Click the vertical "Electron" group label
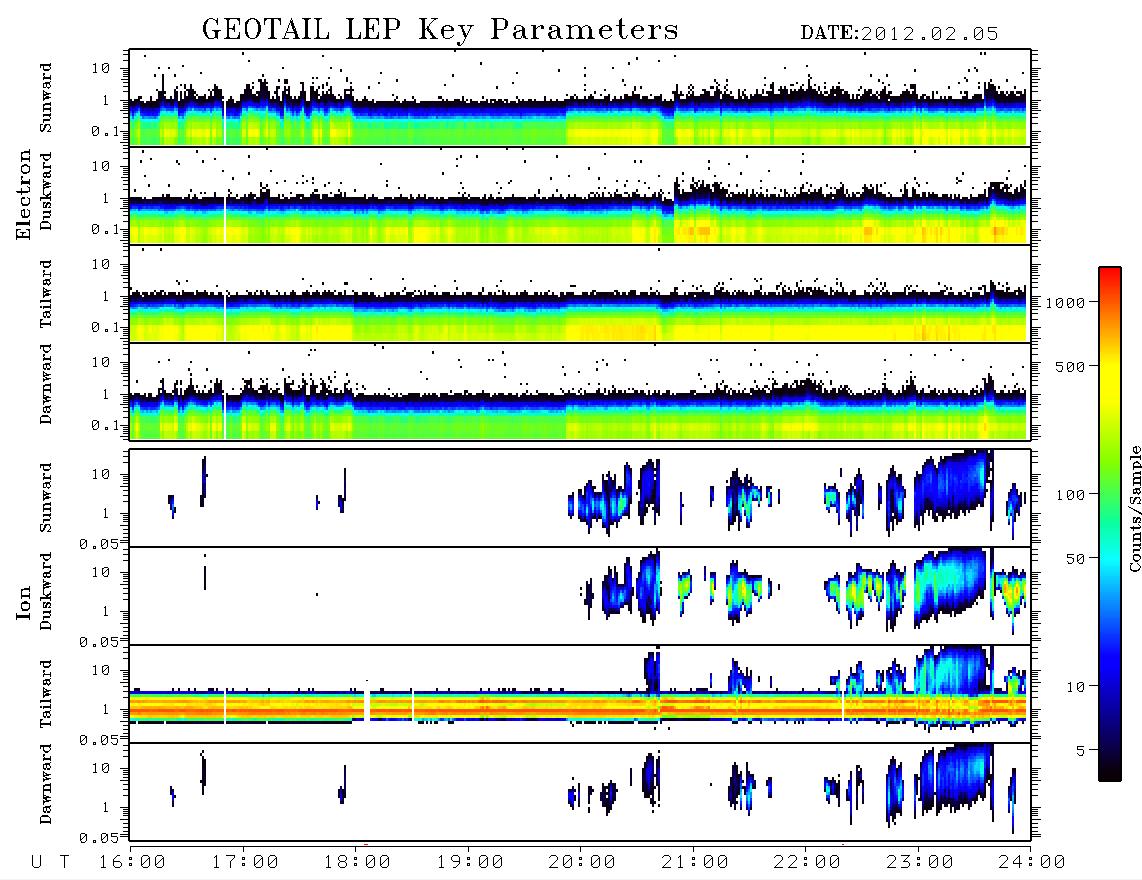 (x=24, y=194)
